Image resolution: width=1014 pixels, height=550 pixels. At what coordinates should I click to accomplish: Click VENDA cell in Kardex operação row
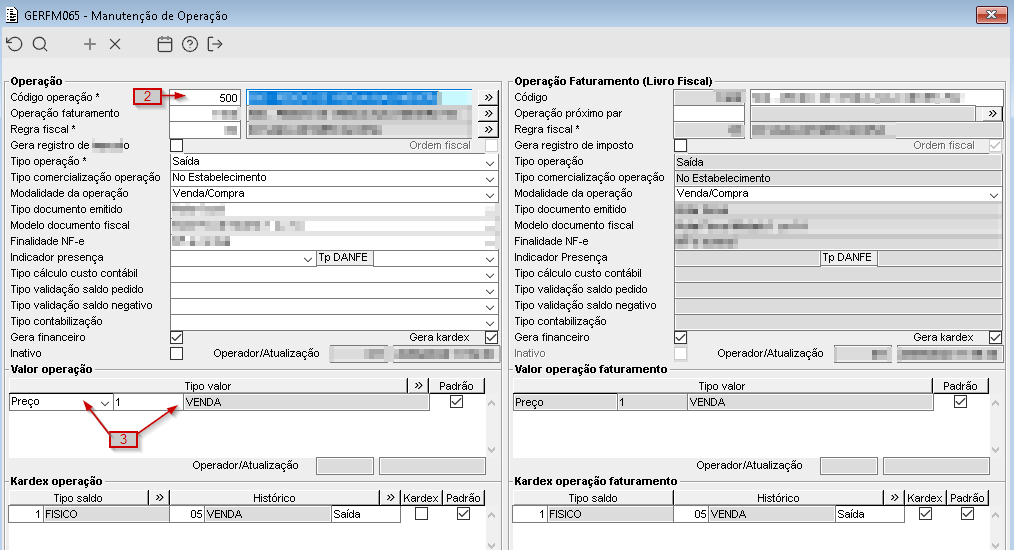pyautogui.click(x=268, y=514)
